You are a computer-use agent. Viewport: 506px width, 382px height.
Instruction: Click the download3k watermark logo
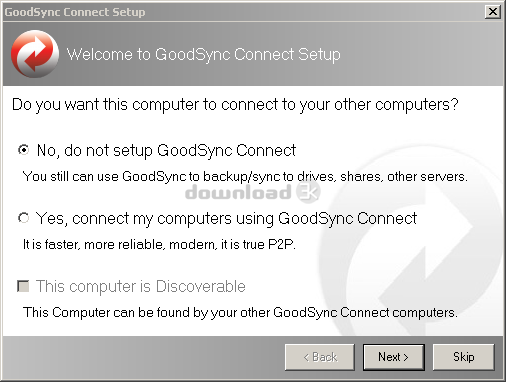click(x=253, y=192)
